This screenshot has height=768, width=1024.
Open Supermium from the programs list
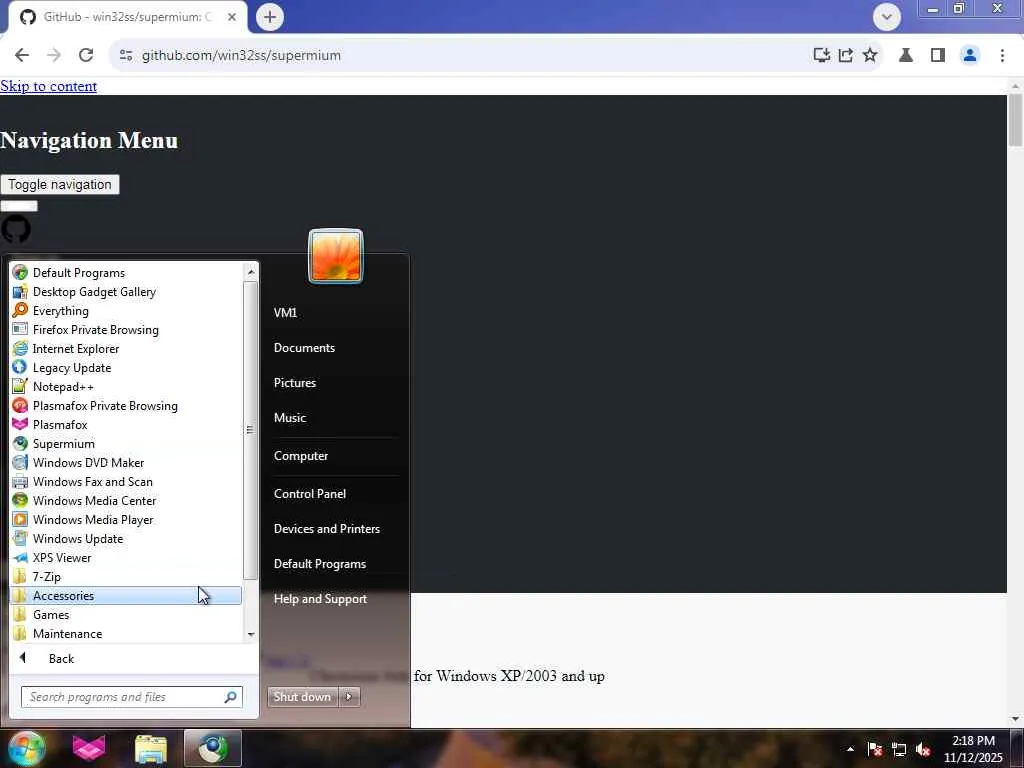126,443
